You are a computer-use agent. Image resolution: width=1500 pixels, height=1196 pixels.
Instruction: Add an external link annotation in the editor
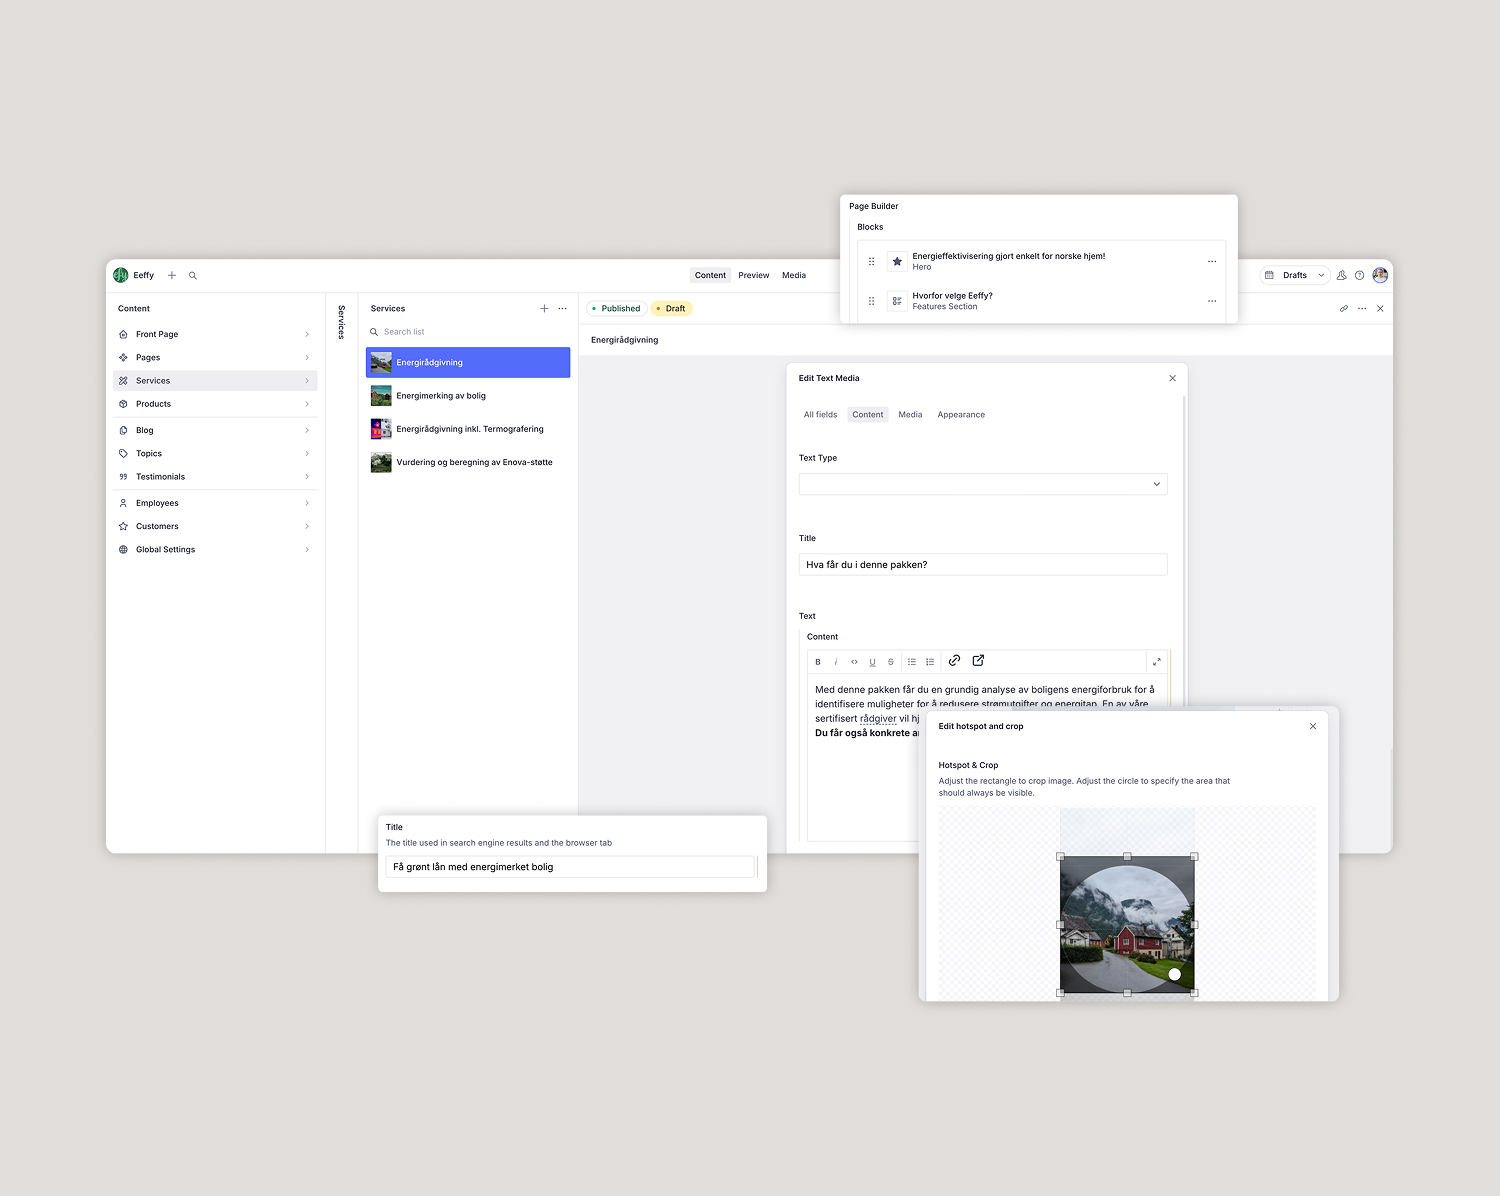pos(978,661)
